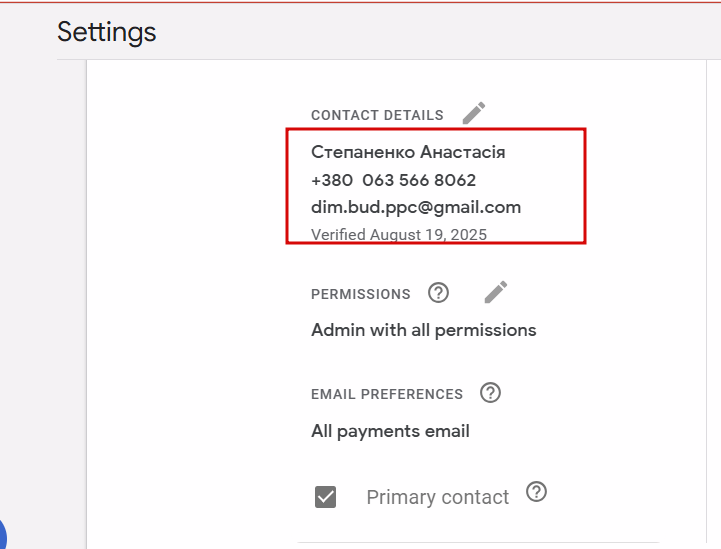721x549 pixels.
Task: Click the divider line below Primary contact
Action: (478, 543)
